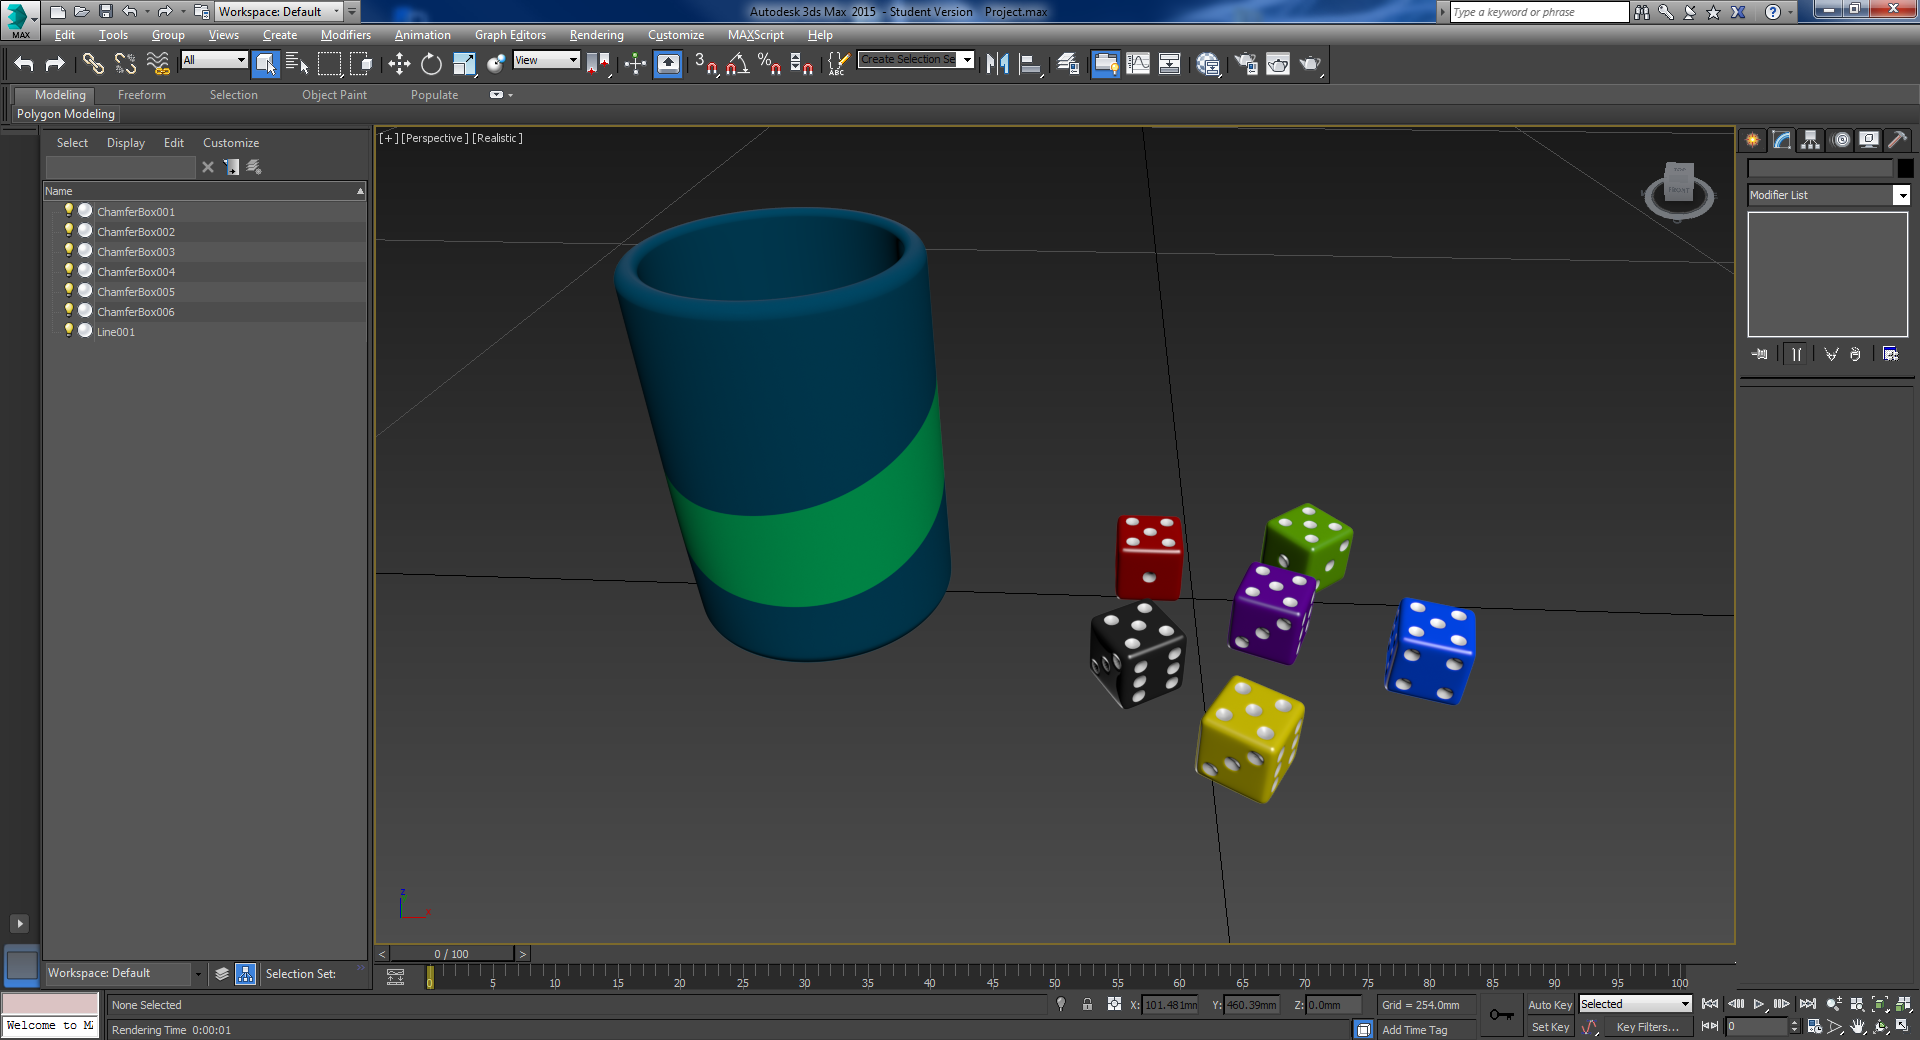This screenshot has width=1920, height=1040.
Task: Click the Key Filters button
Action: (1646, 1027)
